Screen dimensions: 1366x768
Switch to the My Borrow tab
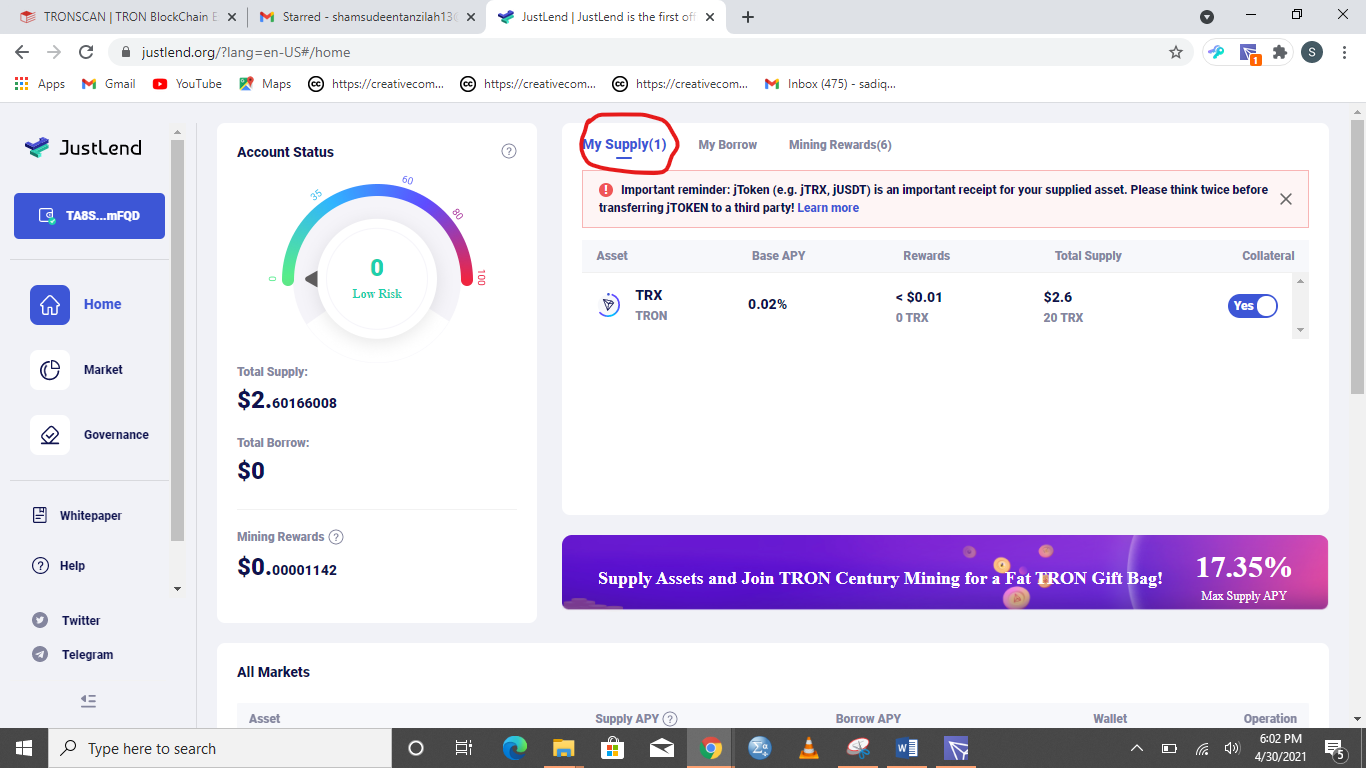727,145
